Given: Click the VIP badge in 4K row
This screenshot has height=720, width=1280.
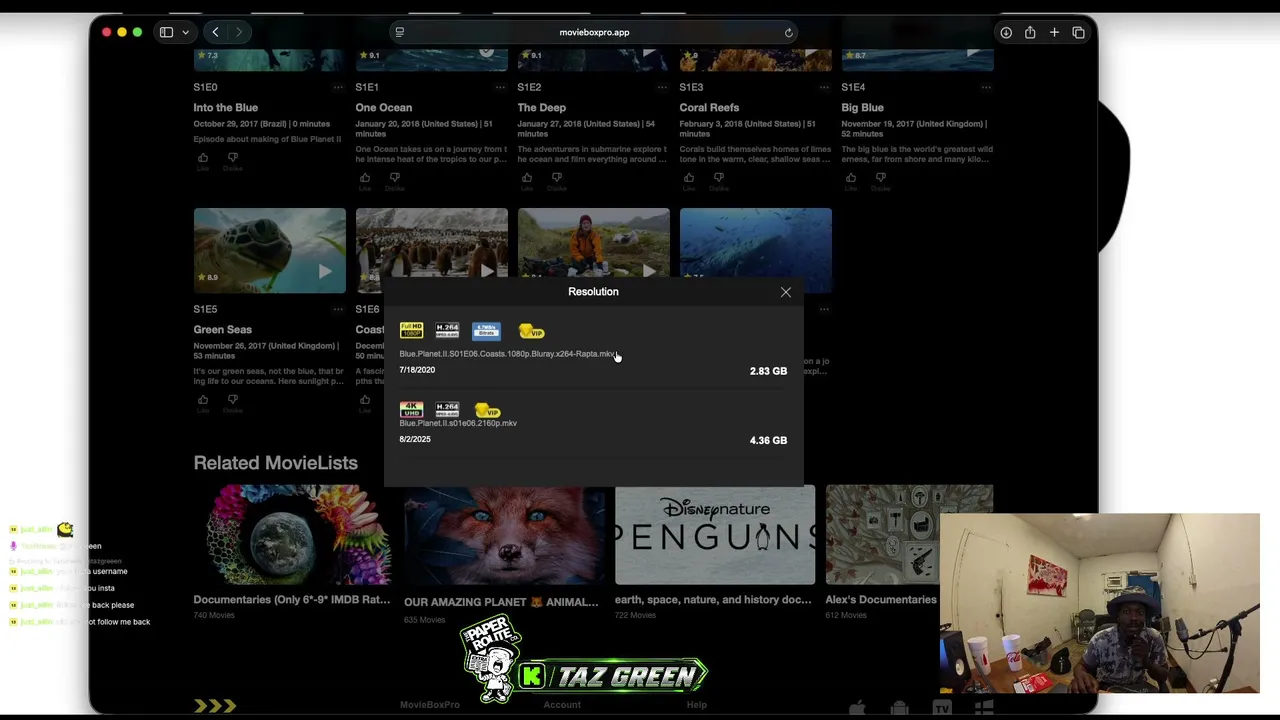Looking at the screenshot, I should [x=487, y=410].
